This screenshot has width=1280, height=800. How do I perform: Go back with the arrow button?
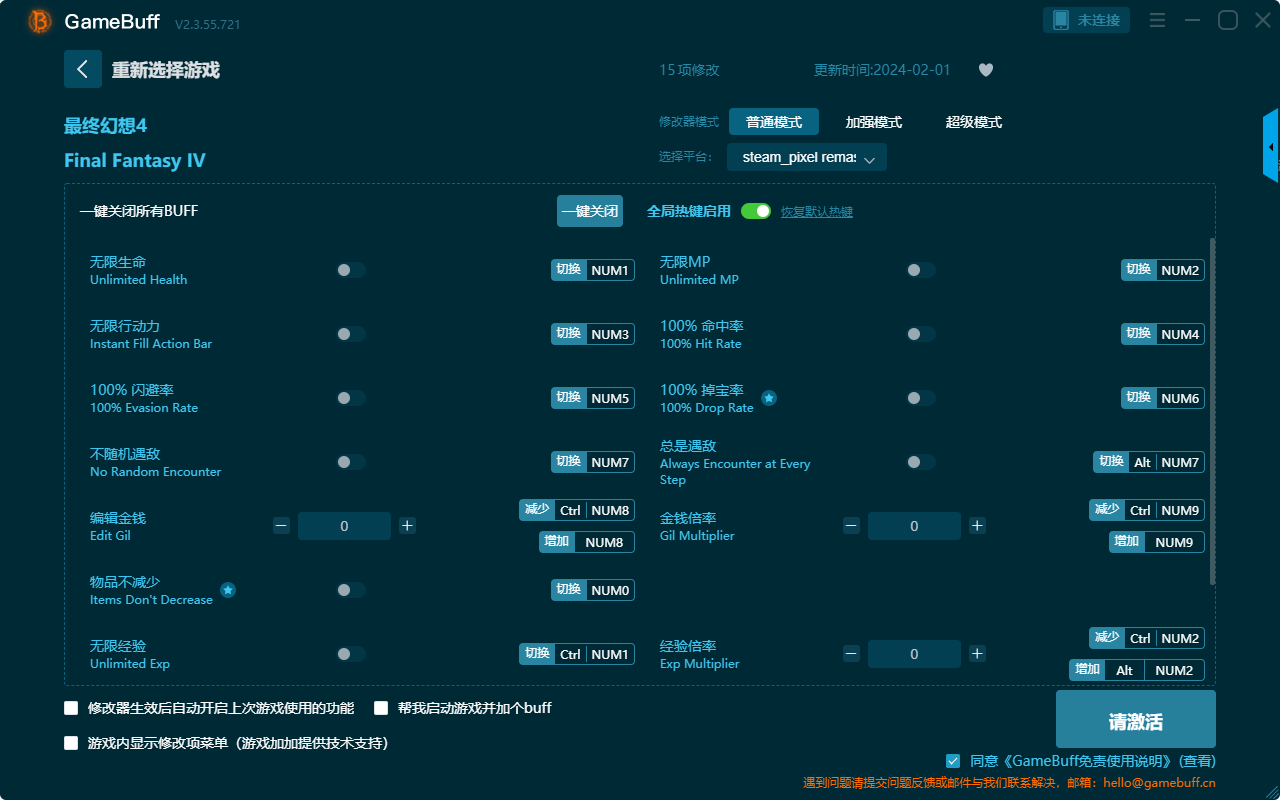pyautogui.click(x=83, y=69)
